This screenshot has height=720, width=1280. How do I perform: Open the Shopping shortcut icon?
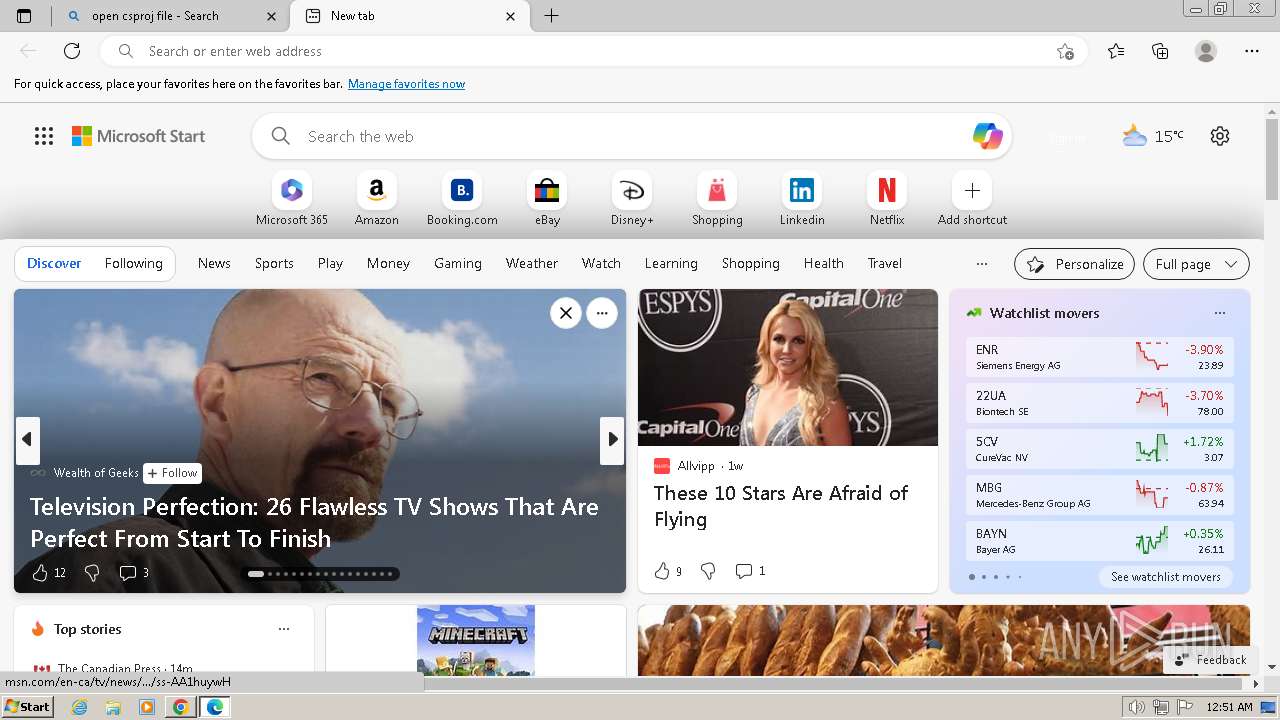click(717, 190)
